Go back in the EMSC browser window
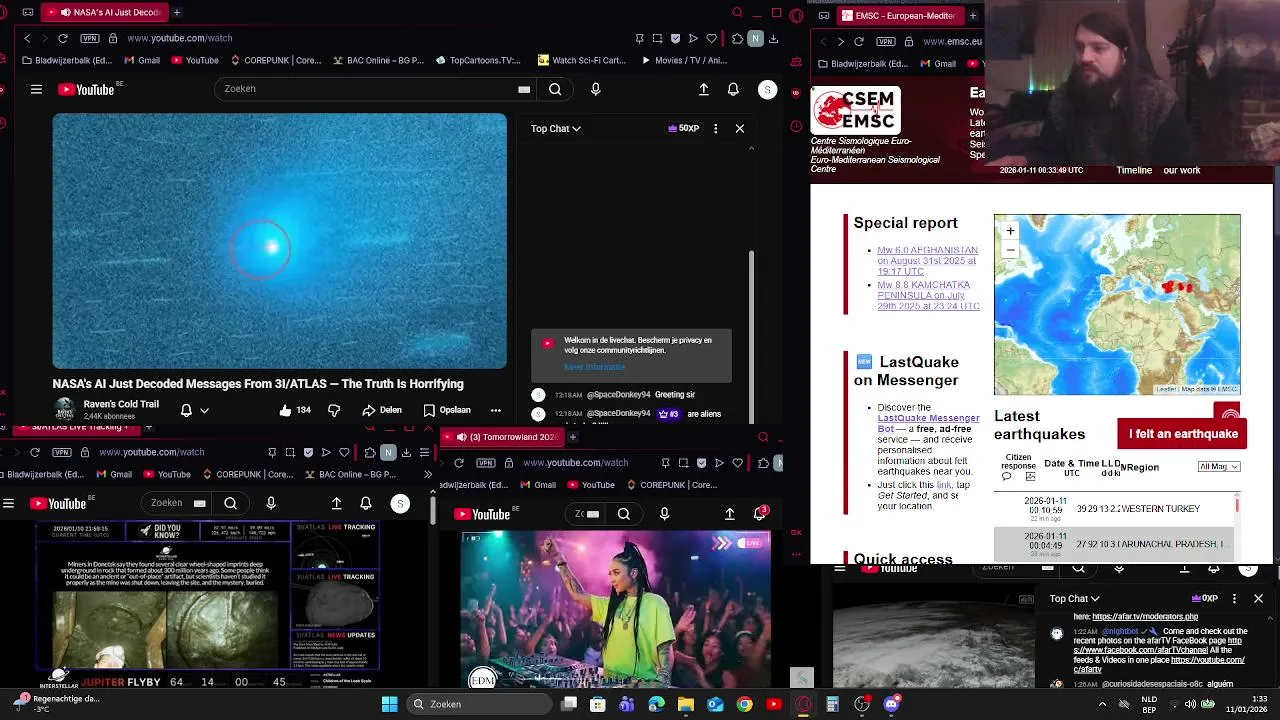This screenshot has height=720, width=1280. click(823, 42)
